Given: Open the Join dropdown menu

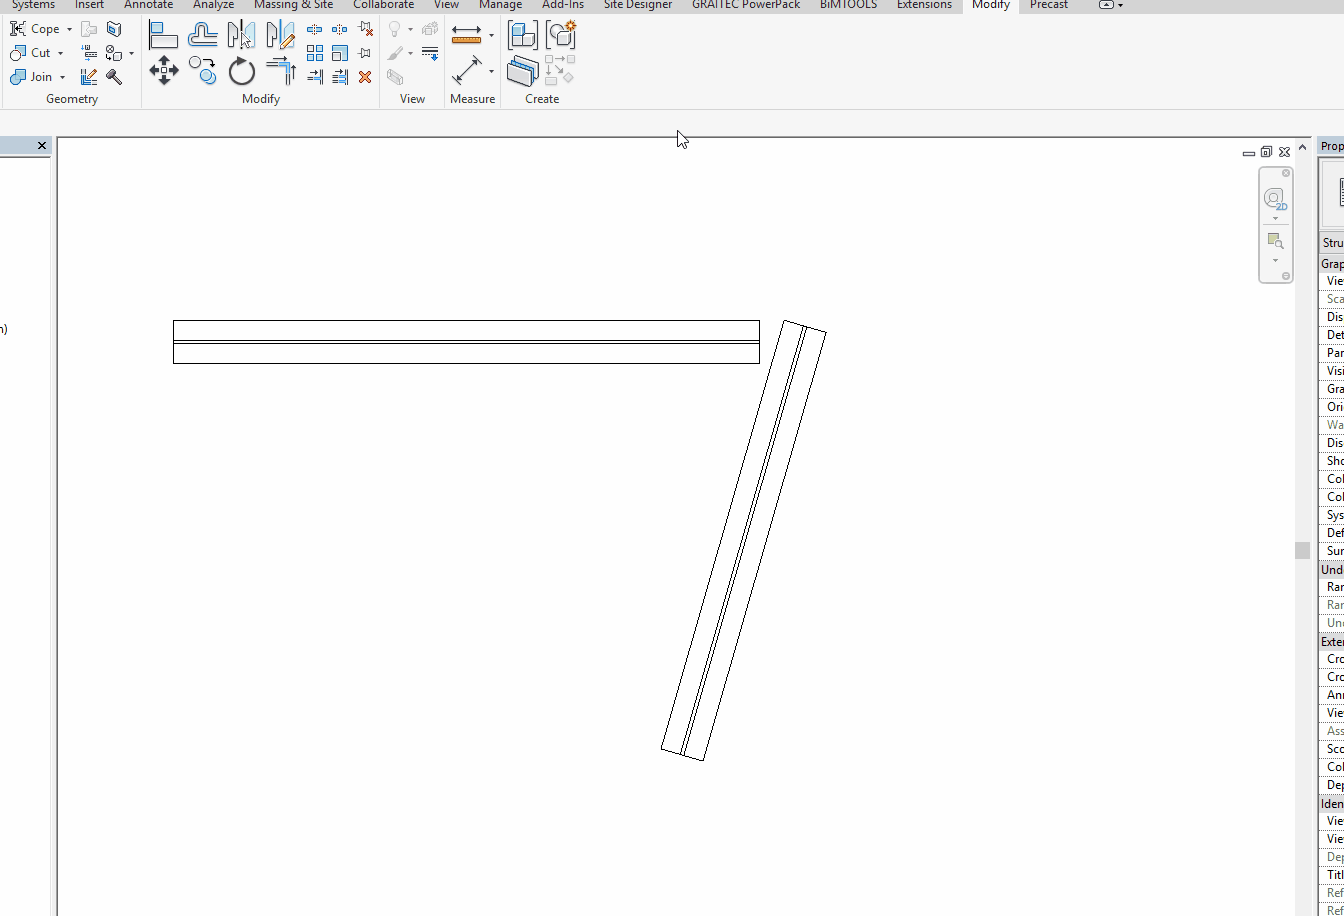Looking at the screenshot, I should (x=62, y=77).
